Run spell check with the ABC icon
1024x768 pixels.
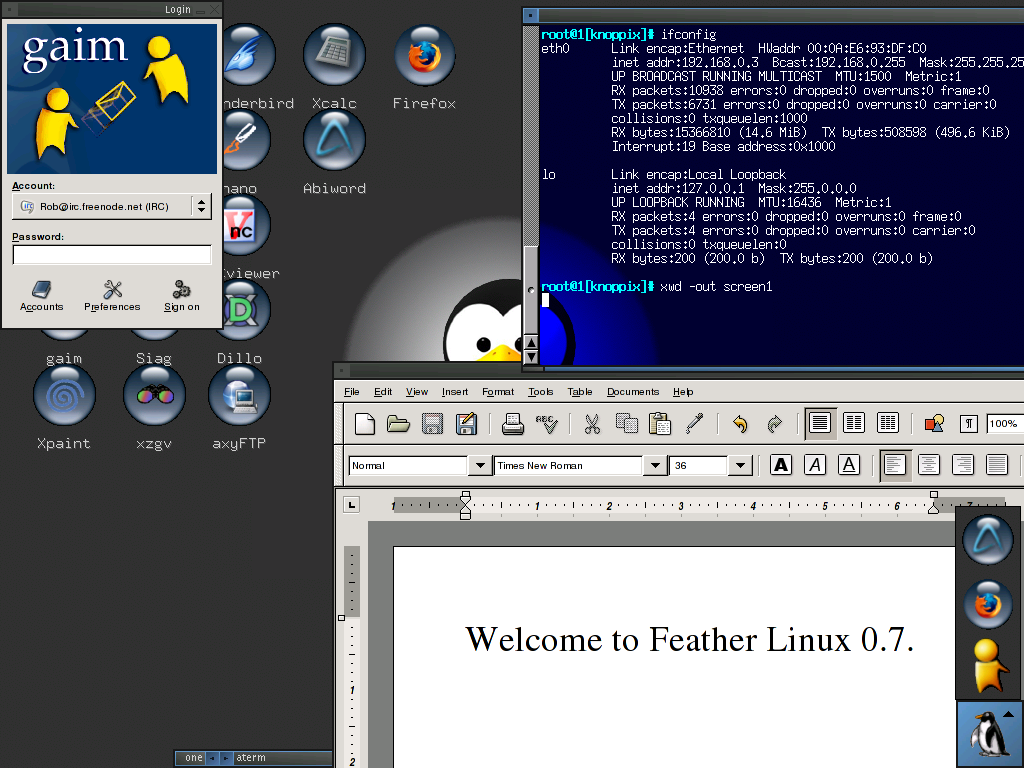pyautogui.click(x=548, y=423)
